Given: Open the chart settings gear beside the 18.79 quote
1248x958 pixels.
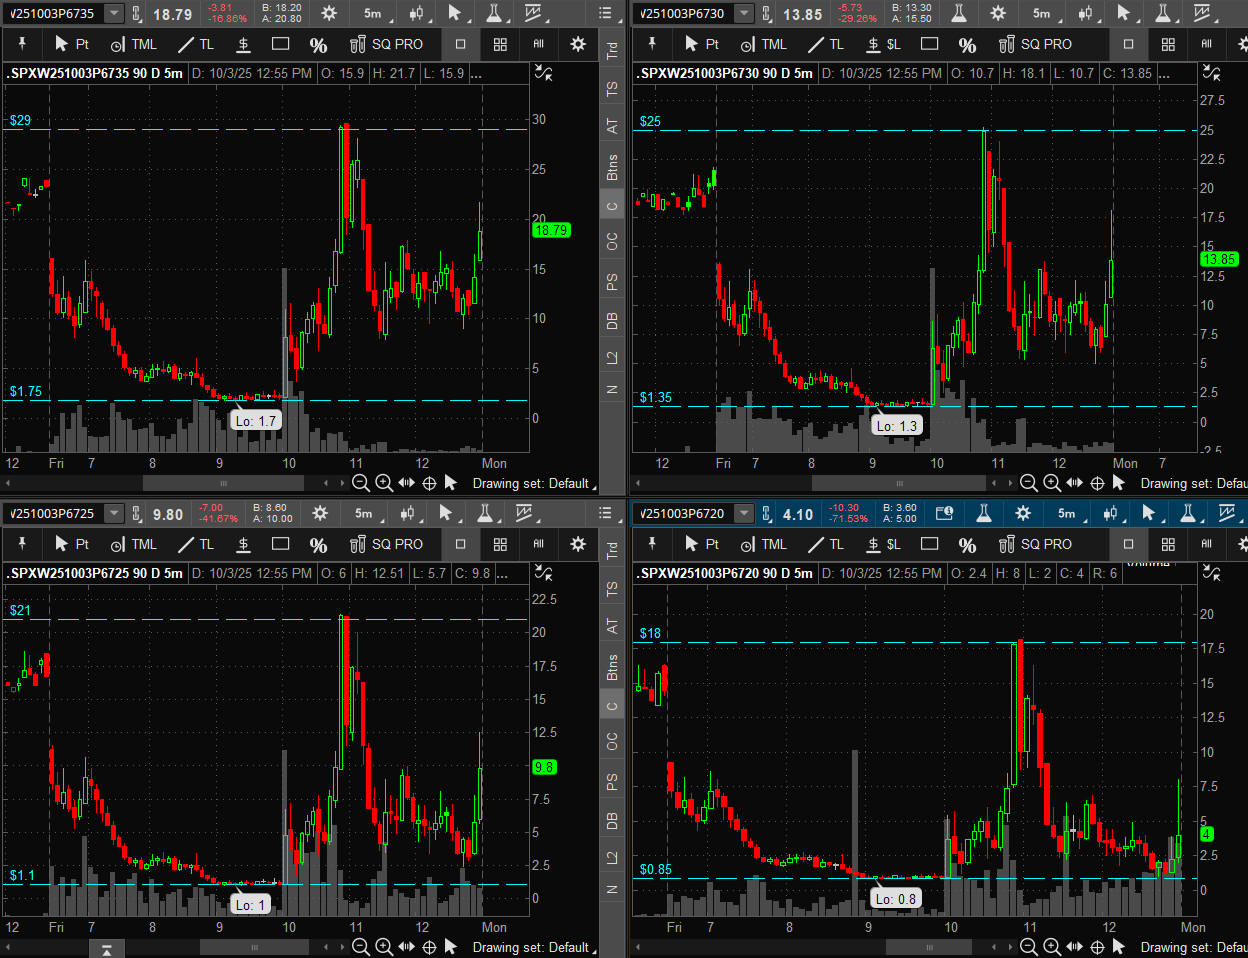Looking at the screenshot, I should pos(329,14).
